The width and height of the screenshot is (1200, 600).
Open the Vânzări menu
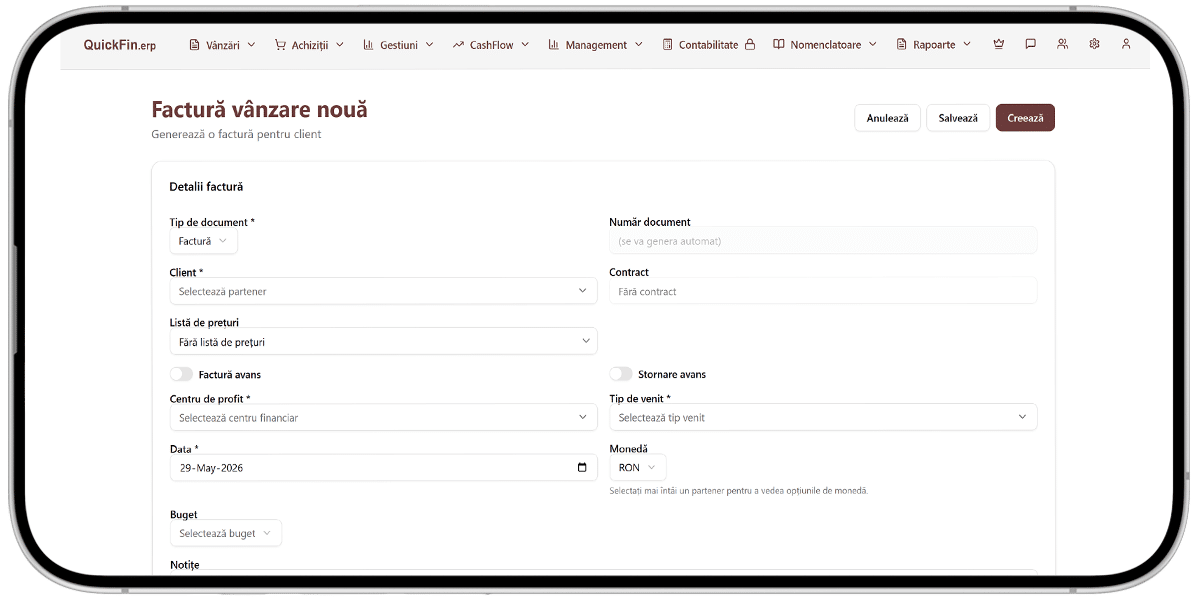[x=222, y=45]
